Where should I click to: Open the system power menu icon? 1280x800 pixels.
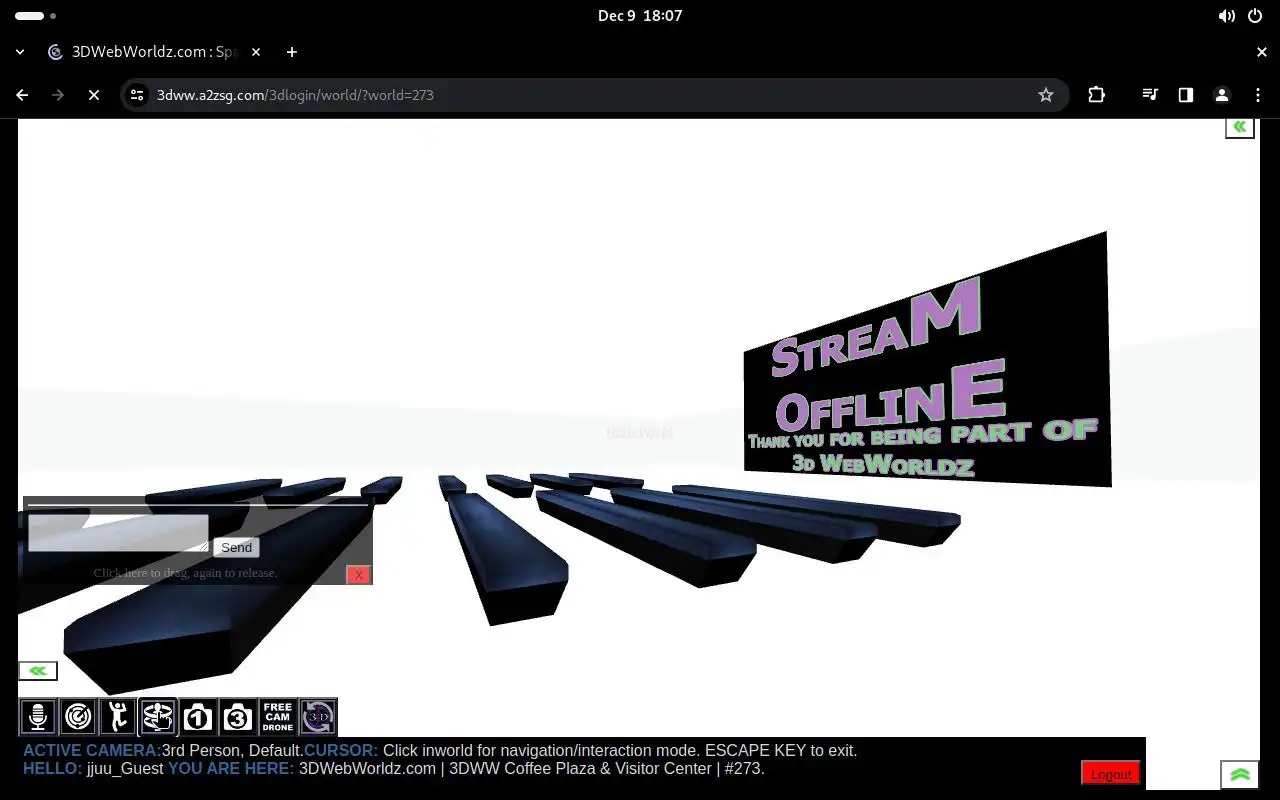(1256, 16)
